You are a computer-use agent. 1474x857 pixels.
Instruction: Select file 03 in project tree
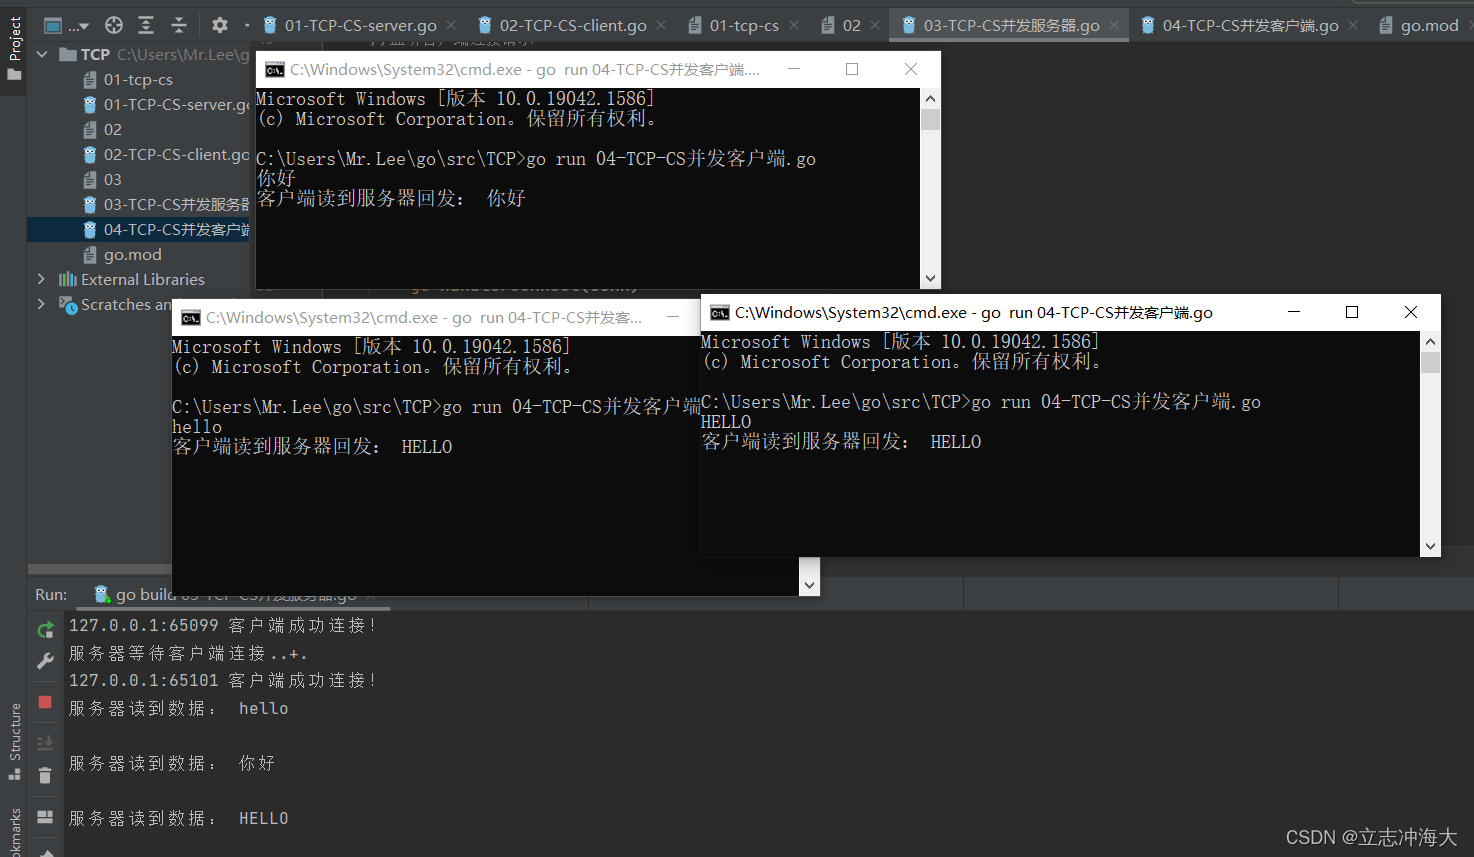pos(102,179)
